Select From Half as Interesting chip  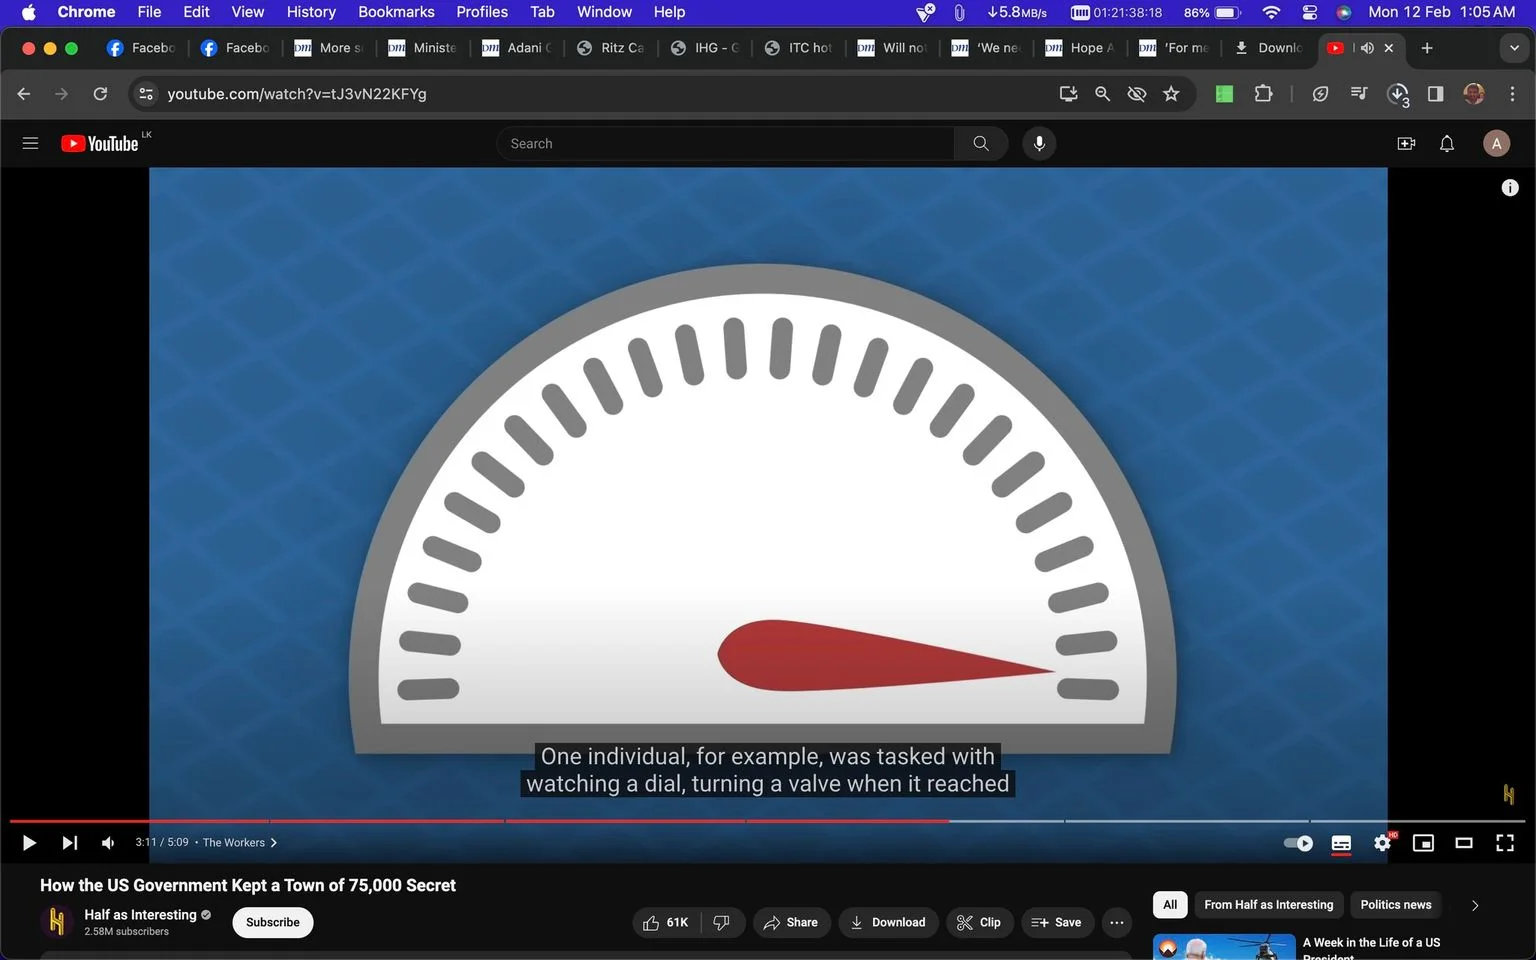pyautogui.click(x=1268, y=905)
